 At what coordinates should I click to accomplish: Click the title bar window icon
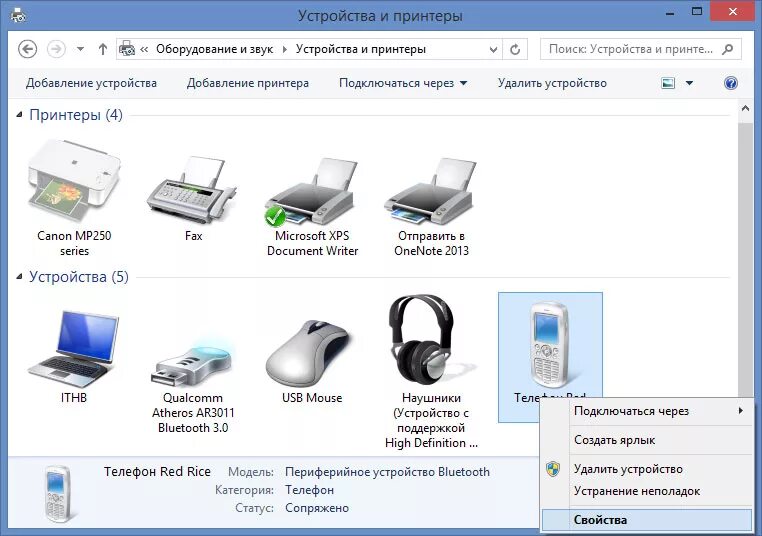pos(18,16)
